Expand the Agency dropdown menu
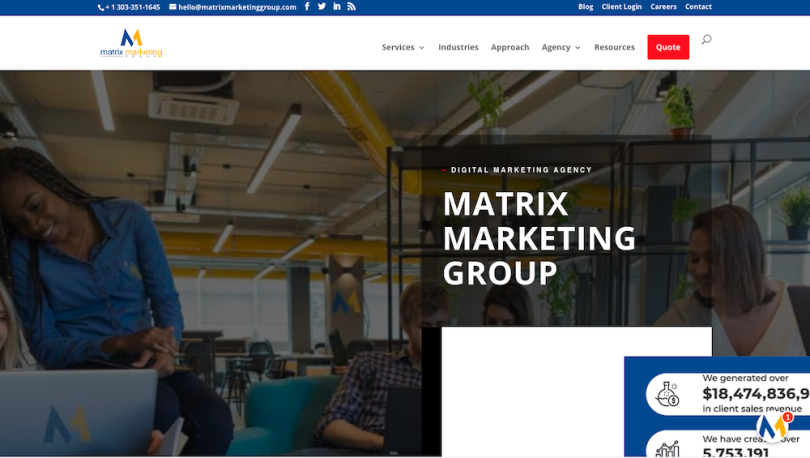 coord(561,47)
